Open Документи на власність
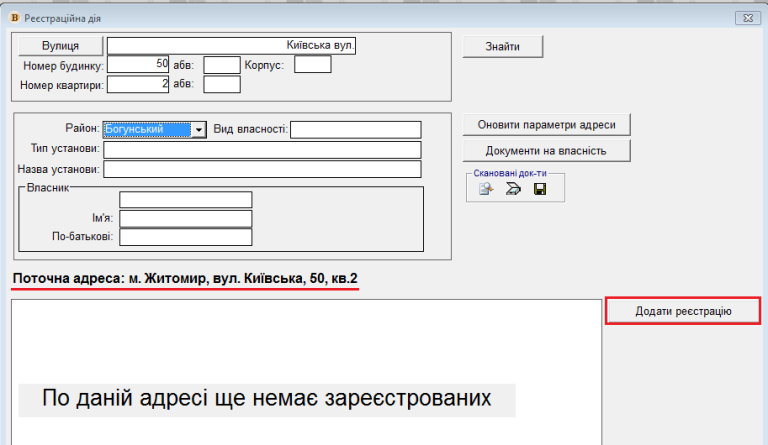768x445 pixels. click(x=546, y=151)
